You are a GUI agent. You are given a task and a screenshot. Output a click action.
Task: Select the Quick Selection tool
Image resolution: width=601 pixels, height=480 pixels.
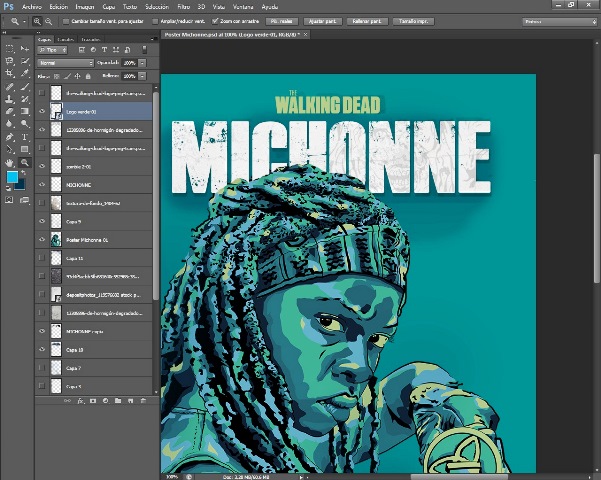[25, 61]
